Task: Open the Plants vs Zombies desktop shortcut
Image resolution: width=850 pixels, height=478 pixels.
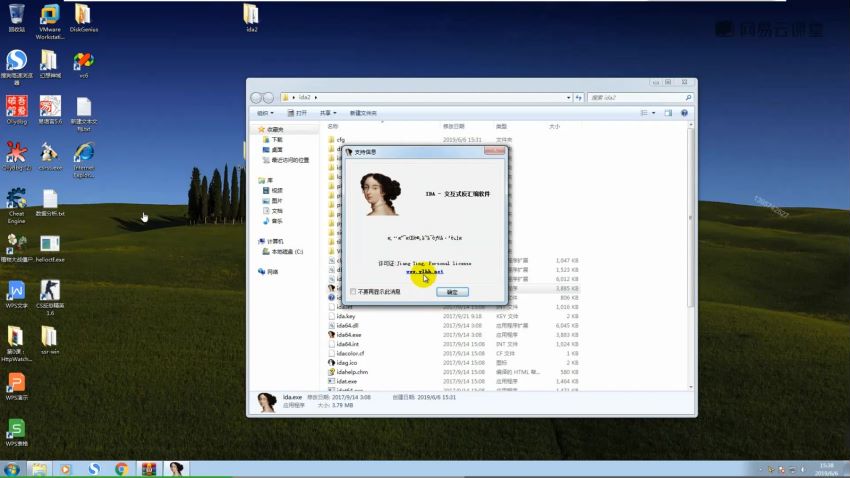Action: pos(16,249)
